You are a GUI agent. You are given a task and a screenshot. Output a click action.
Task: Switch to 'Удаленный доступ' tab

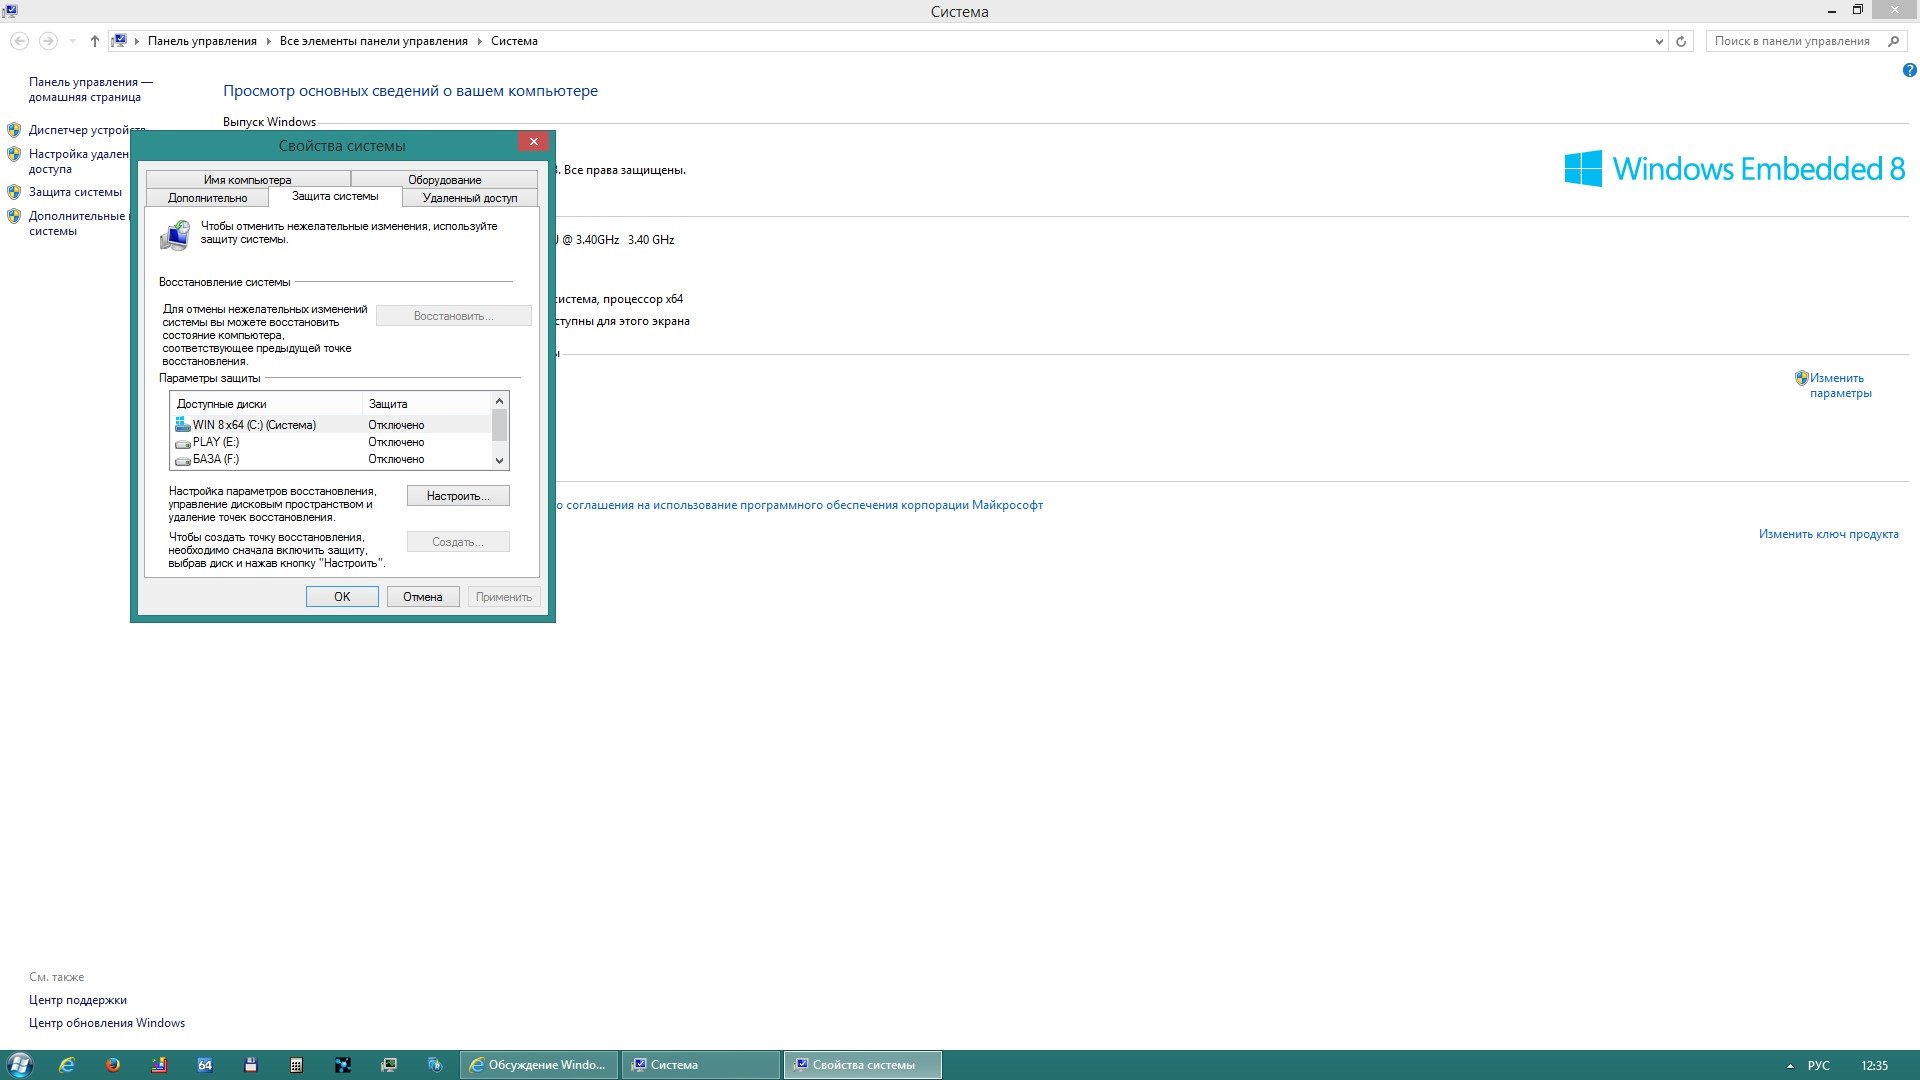(470, 198)
